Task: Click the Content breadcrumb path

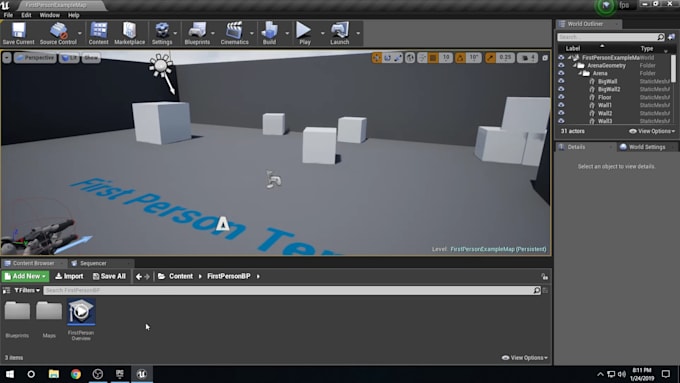Action: point(181,276)
